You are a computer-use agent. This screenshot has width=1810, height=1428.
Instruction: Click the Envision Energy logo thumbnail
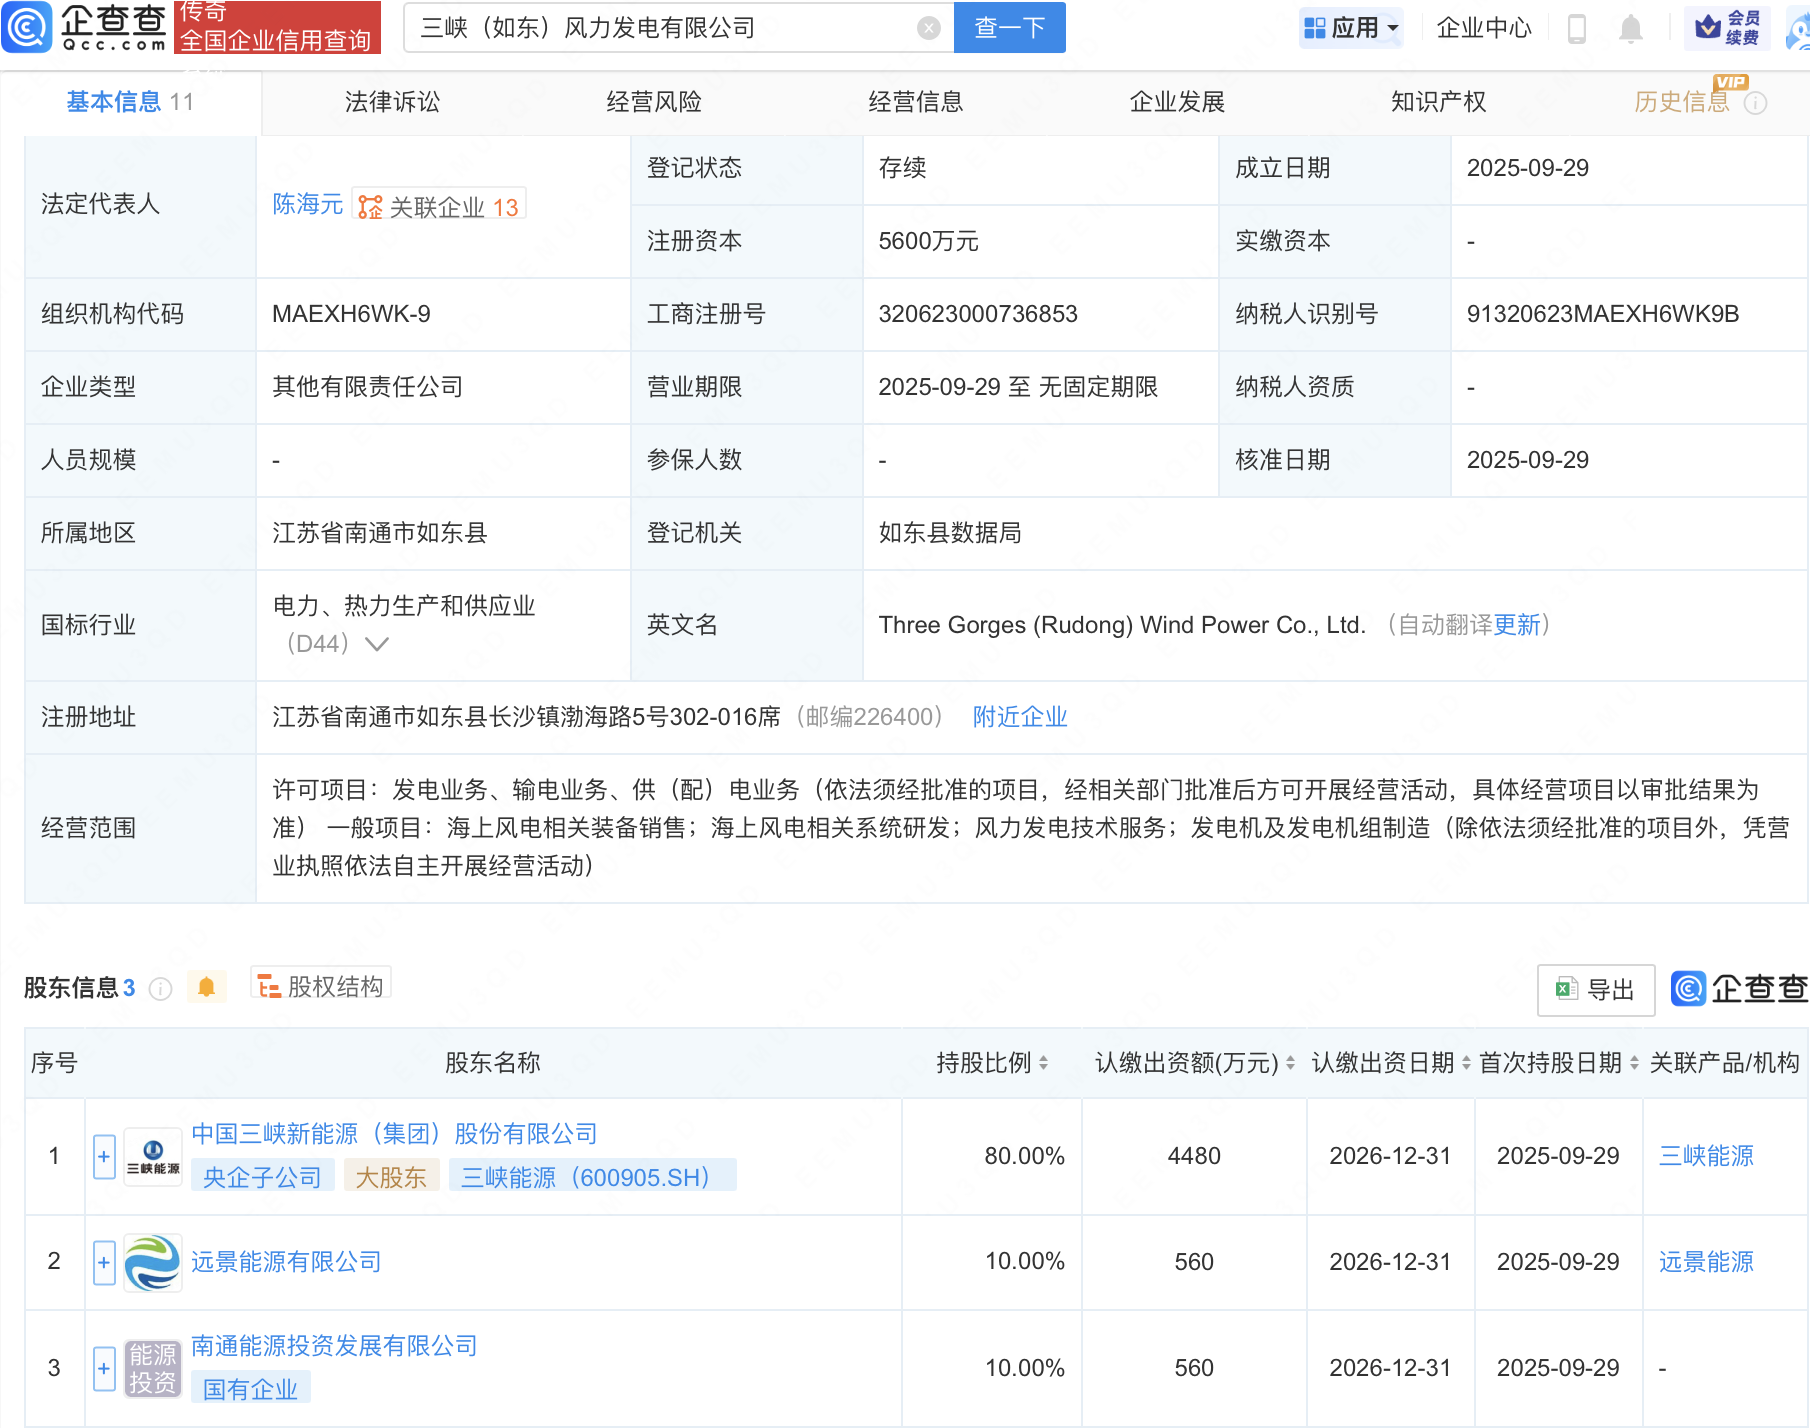[152, 1262]
